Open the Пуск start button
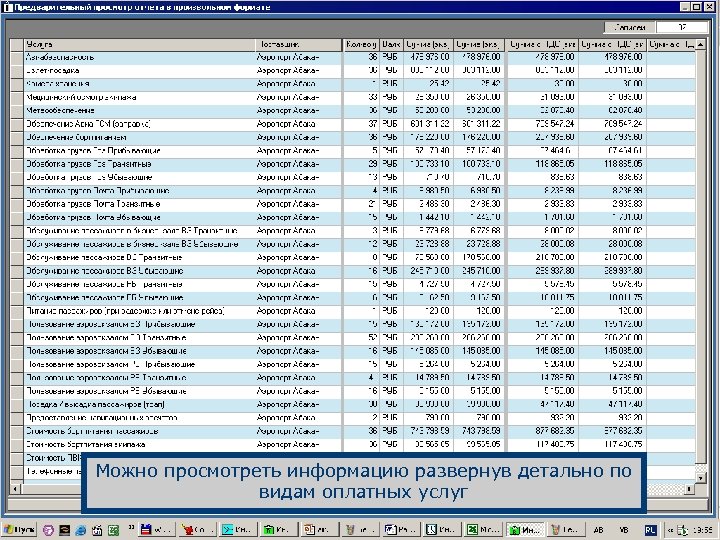 click(20, 529)
